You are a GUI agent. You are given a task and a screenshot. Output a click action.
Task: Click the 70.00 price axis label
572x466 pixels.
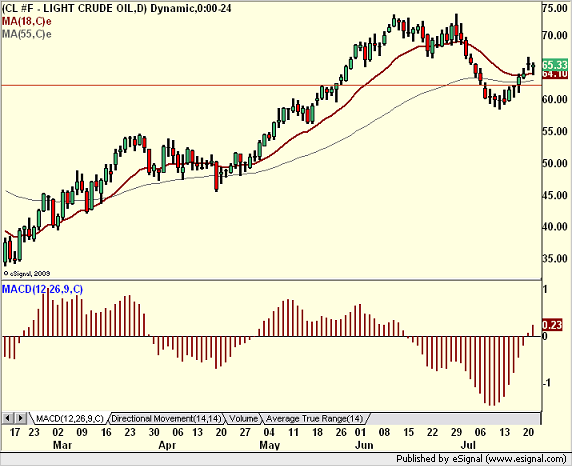click(554, 36)
